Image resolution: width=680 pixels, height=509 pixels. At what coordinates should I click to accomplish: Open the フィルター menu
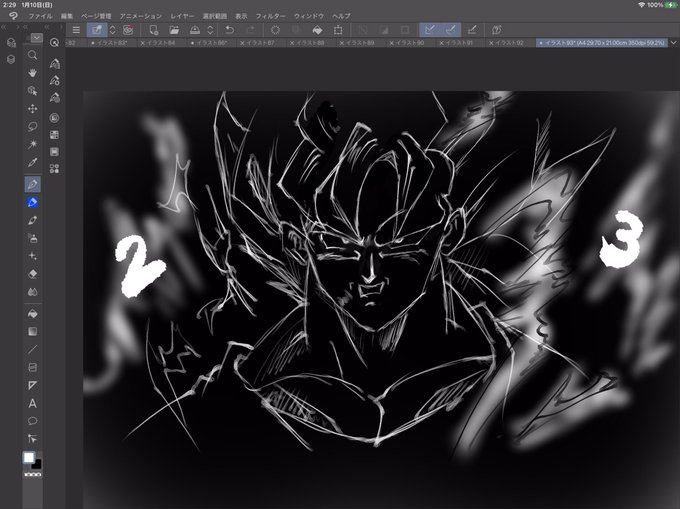click(270, 16)
